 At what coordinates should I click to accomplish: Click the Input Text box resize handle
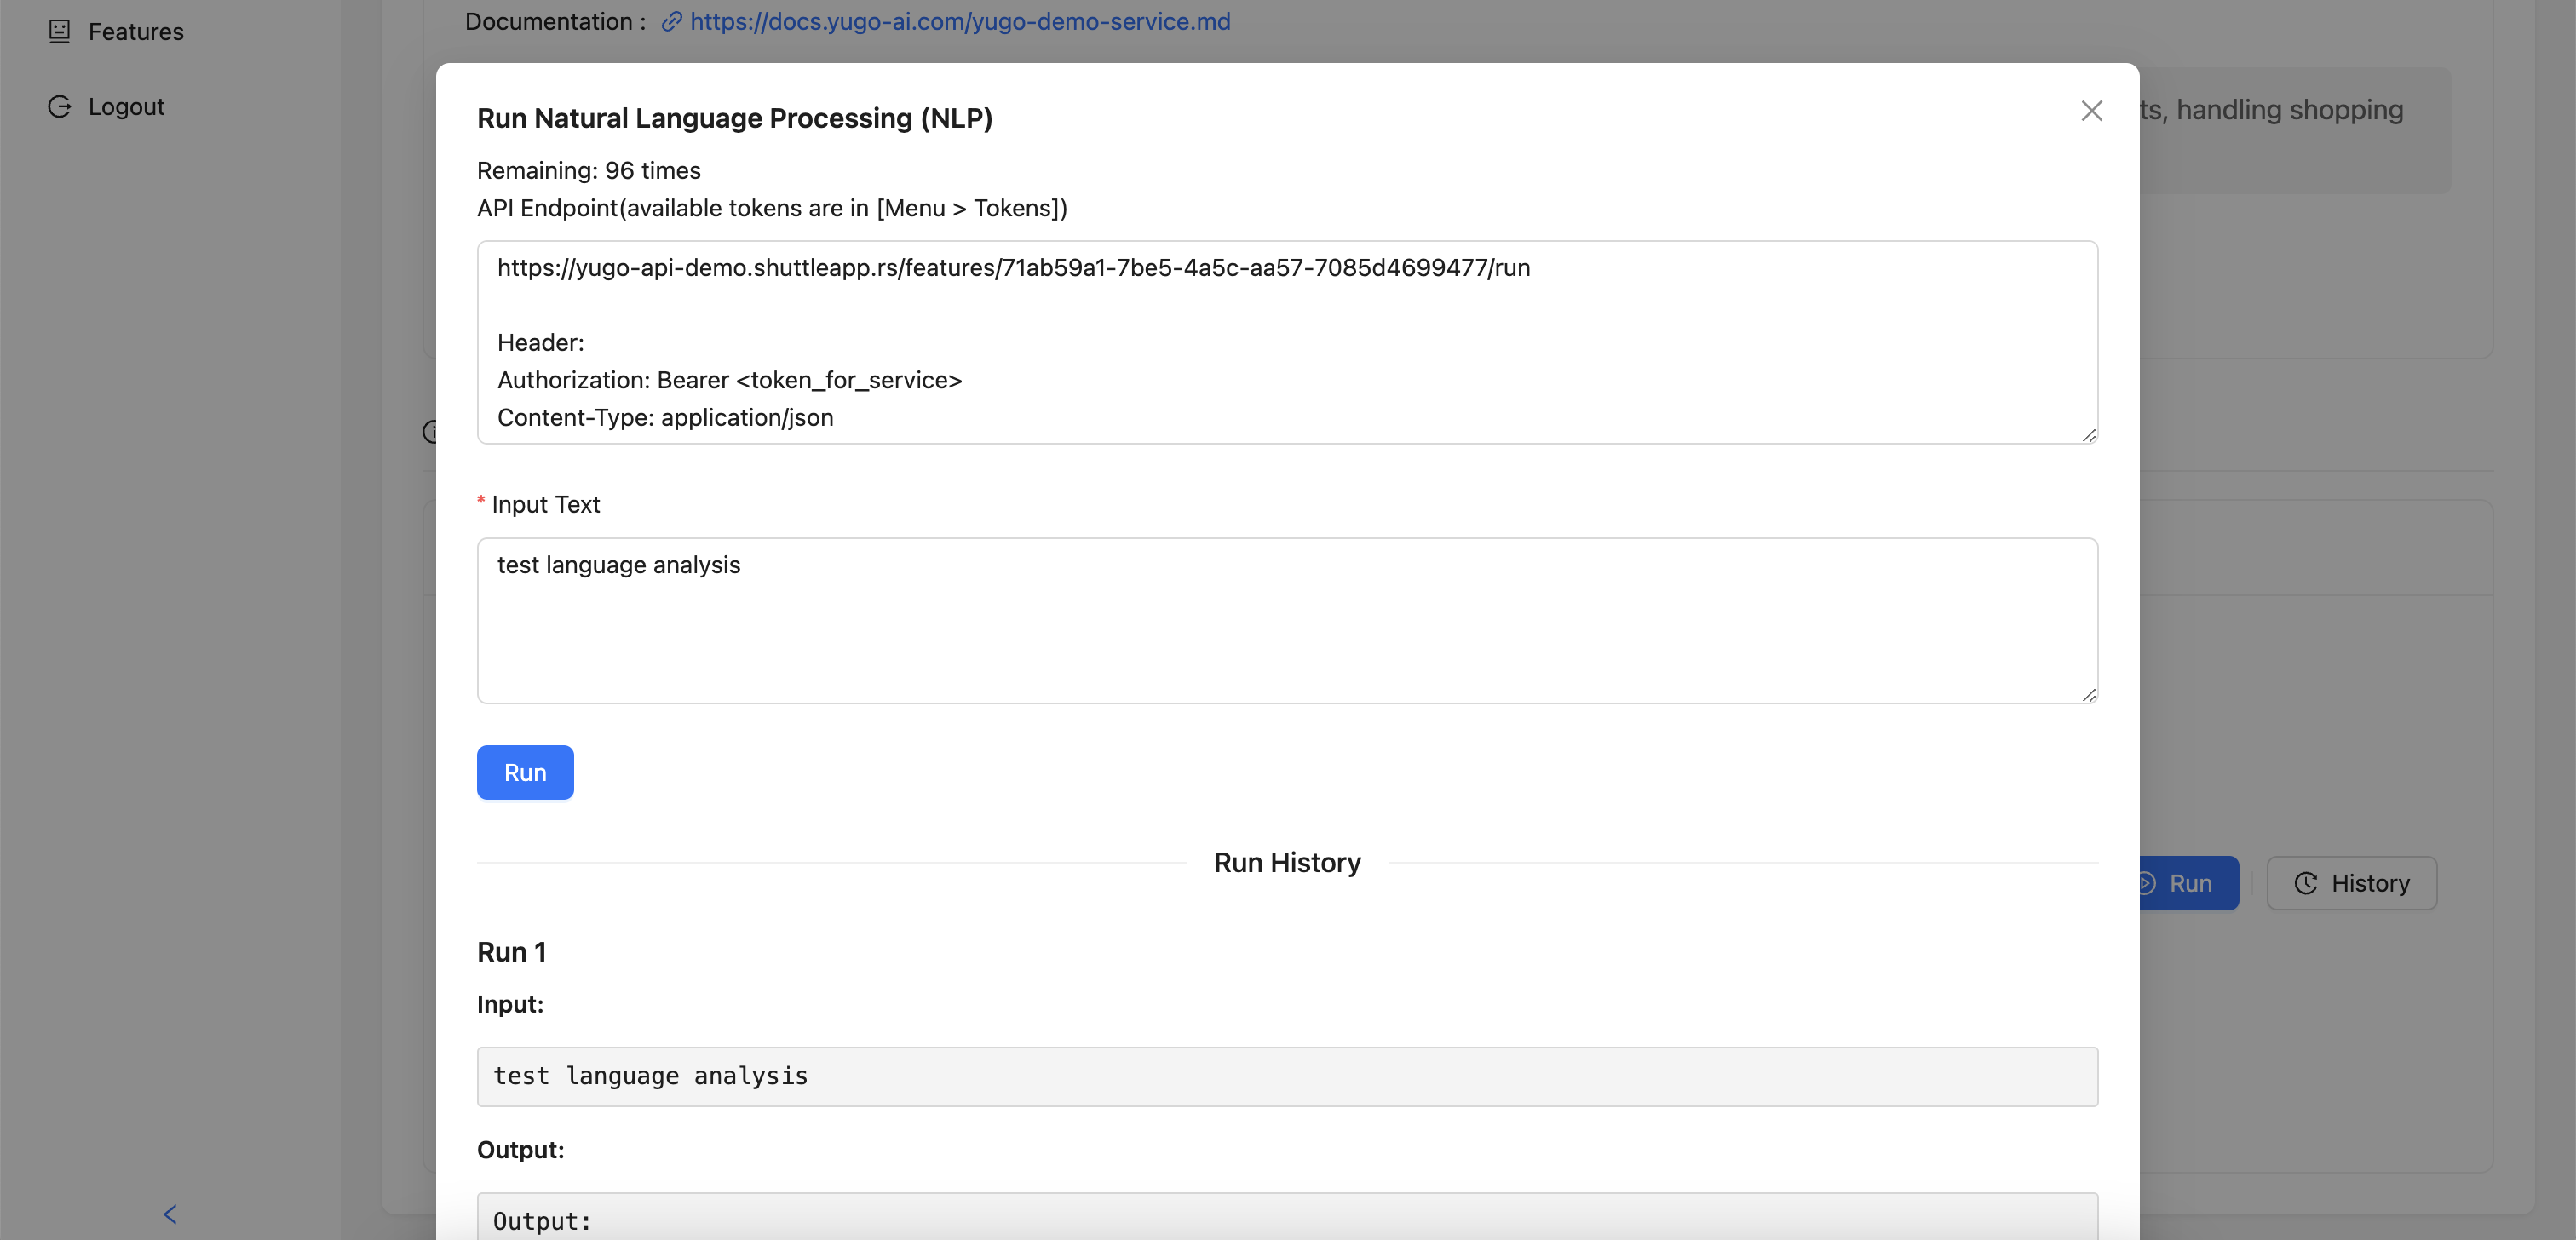pyautogui.click(x=2088, y=695)
